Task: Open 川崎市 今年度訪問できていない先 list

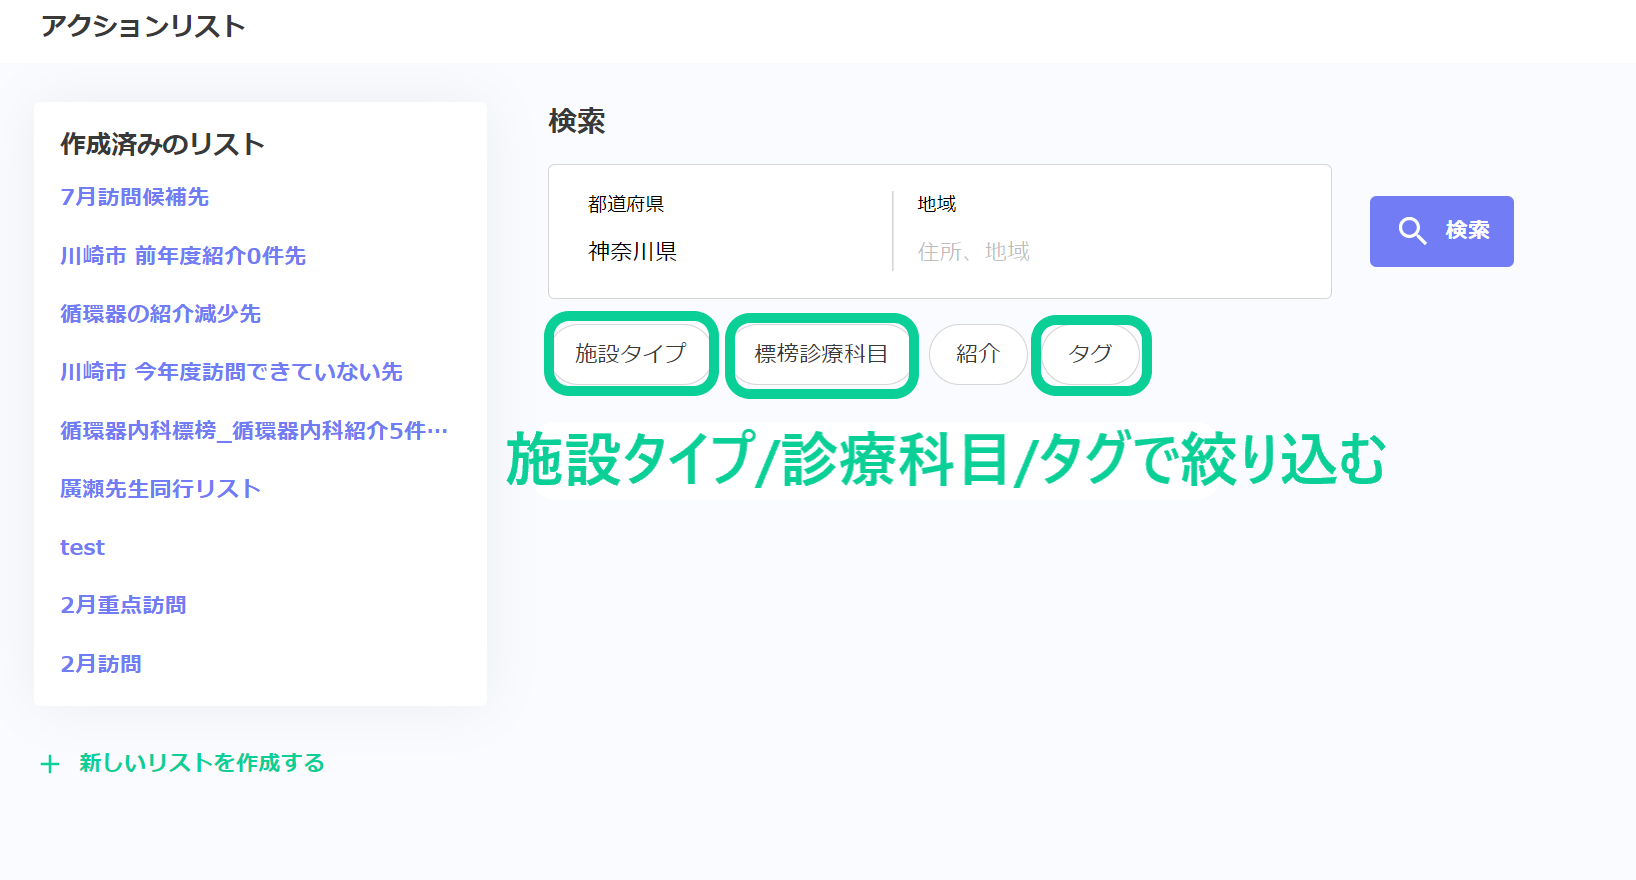Action: [231, 372]
